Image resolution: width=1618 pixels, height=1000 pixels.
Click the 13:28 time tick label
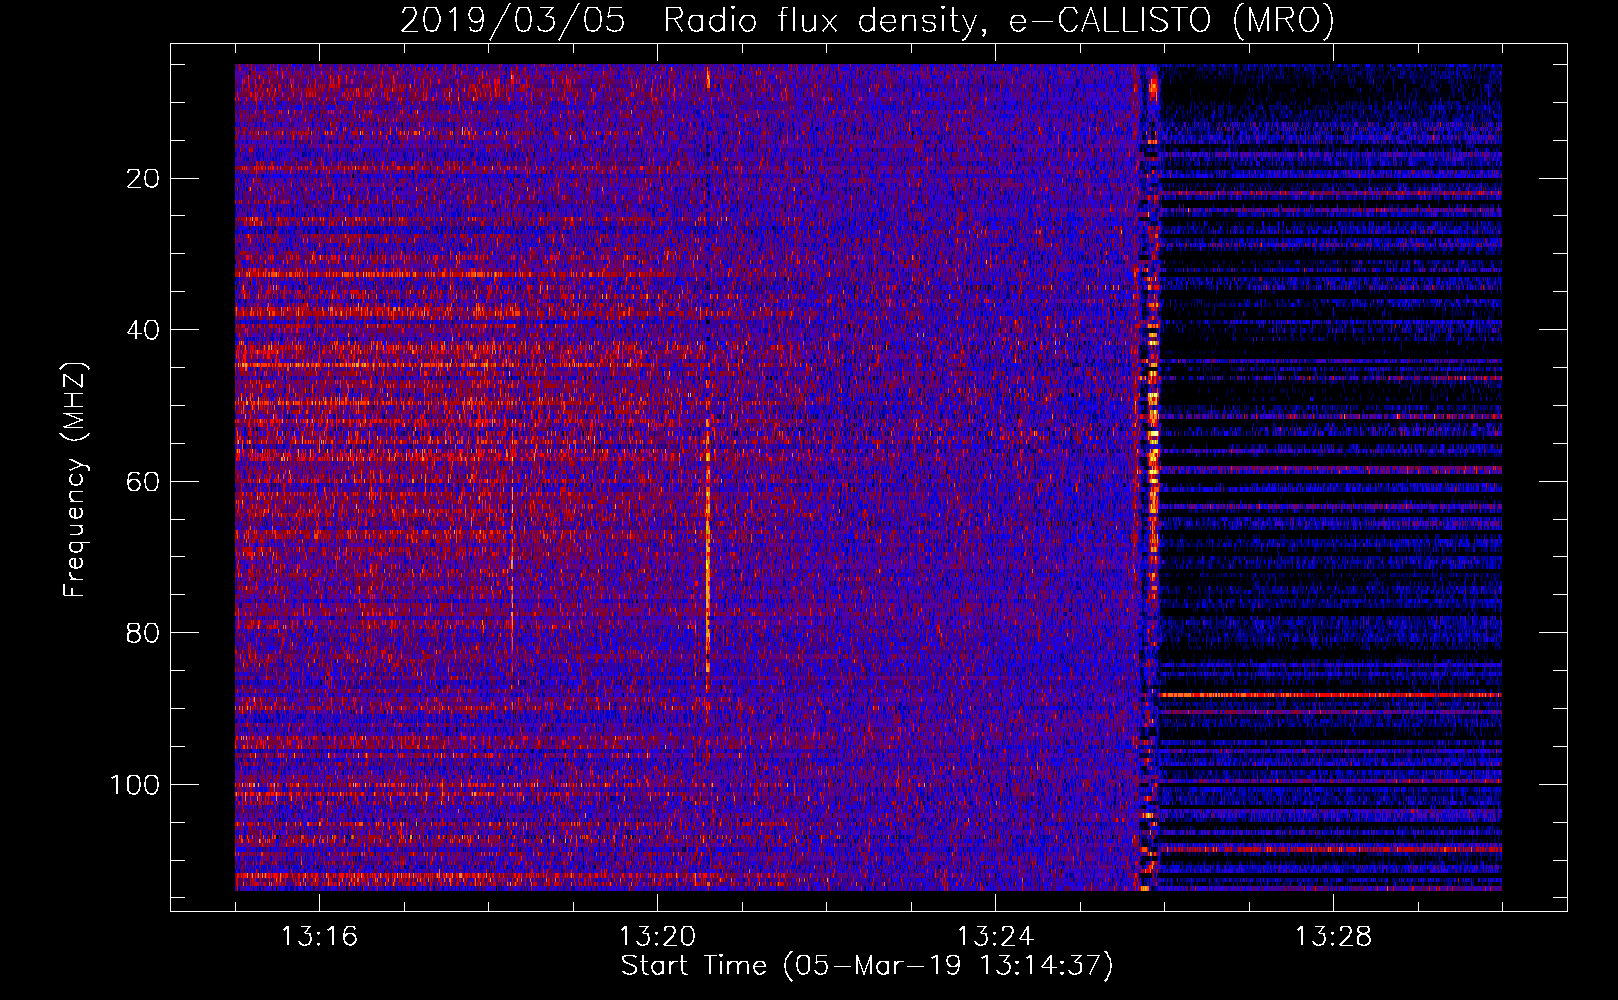pyautogui.click(x=1333, y=937)
